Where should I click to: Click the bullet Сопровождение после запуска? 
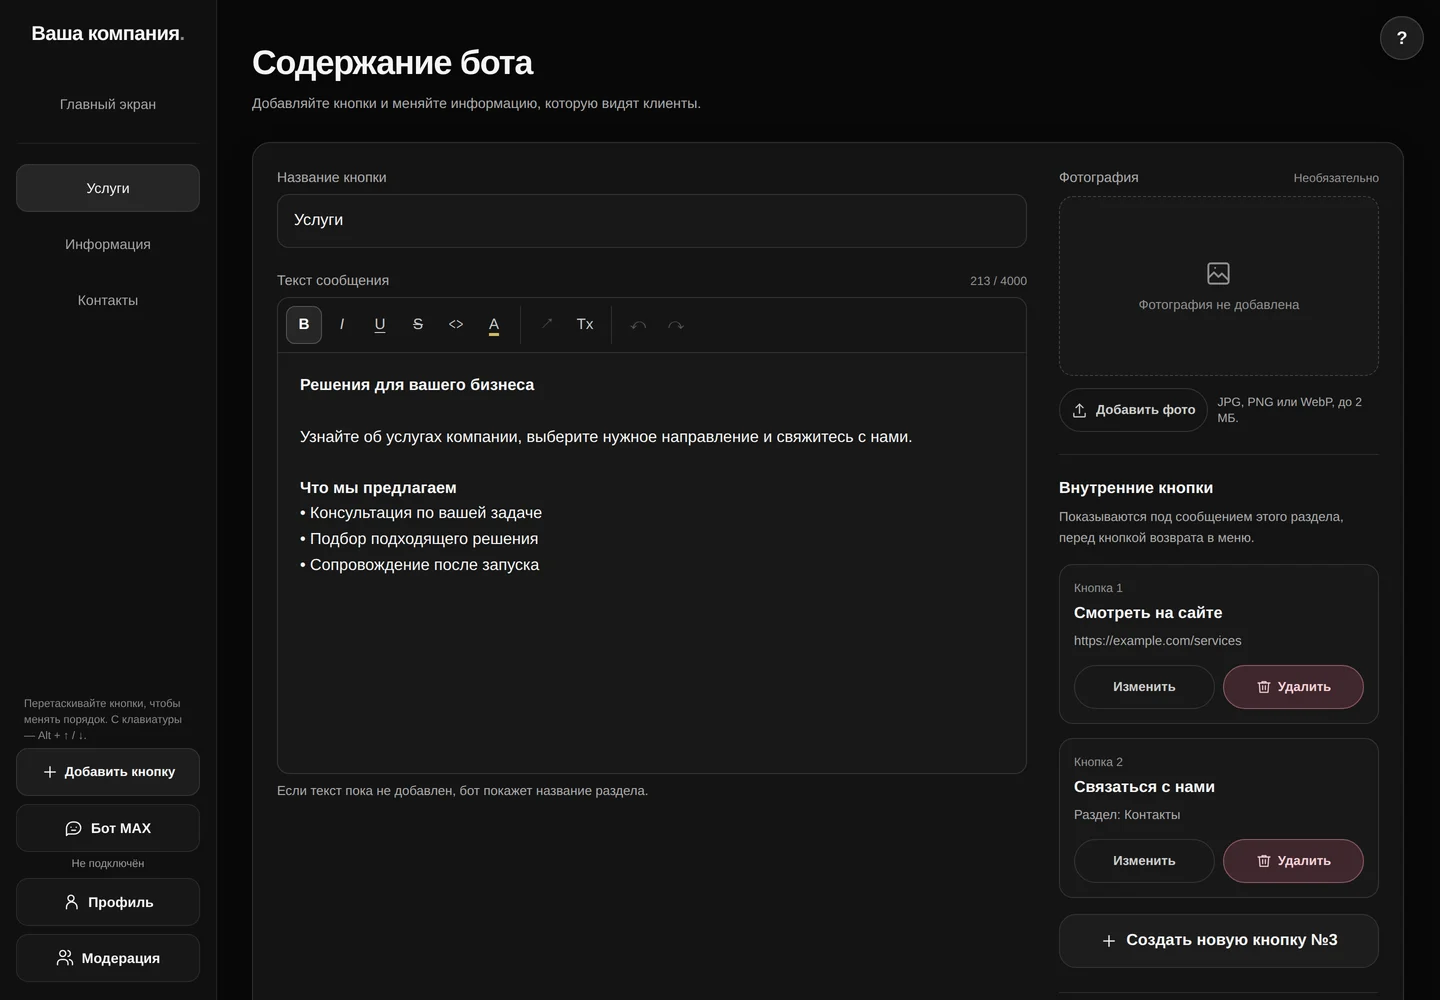(x=419, y=565)
